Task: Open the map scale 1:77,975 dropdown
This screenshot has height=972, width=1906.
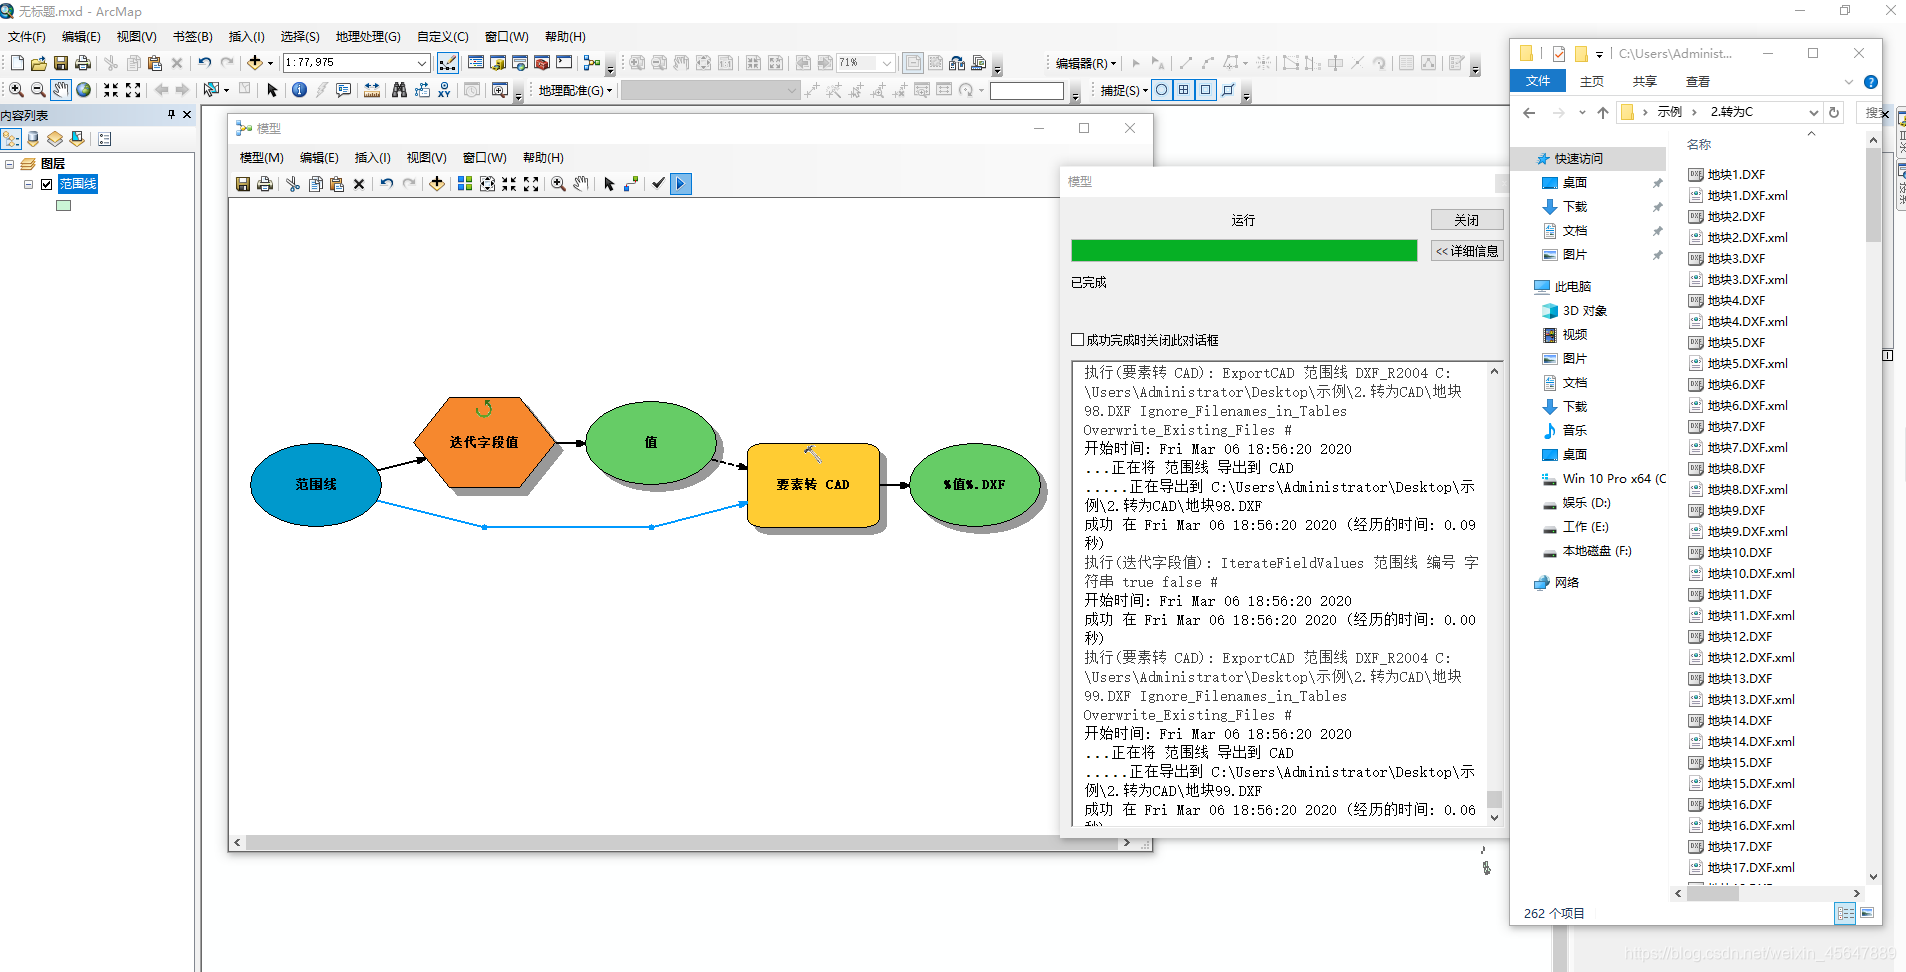Action: click(422, 63)
